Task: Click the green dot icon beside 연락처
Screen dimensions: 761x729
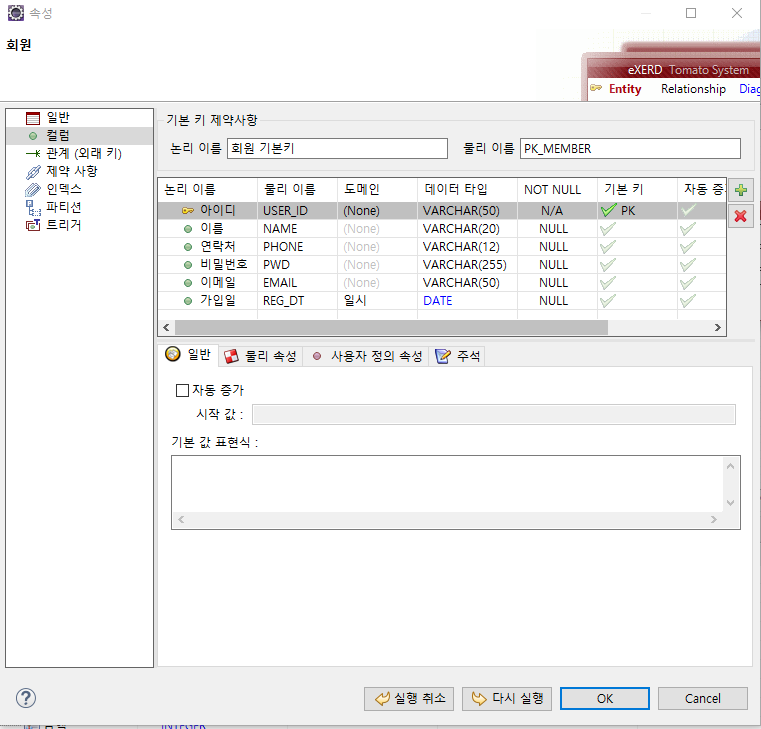Action: coord(188,247)
